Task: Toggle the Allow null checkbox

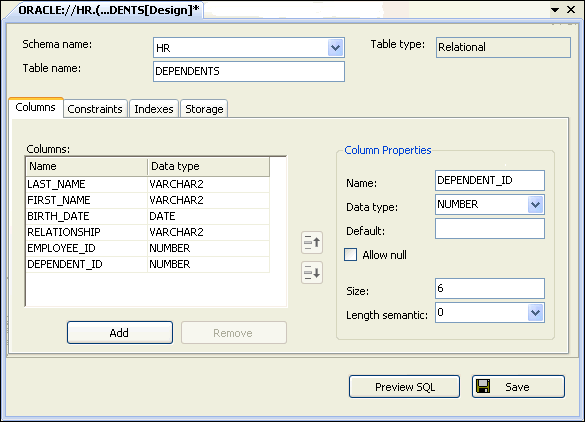Action: pos(350,255)
